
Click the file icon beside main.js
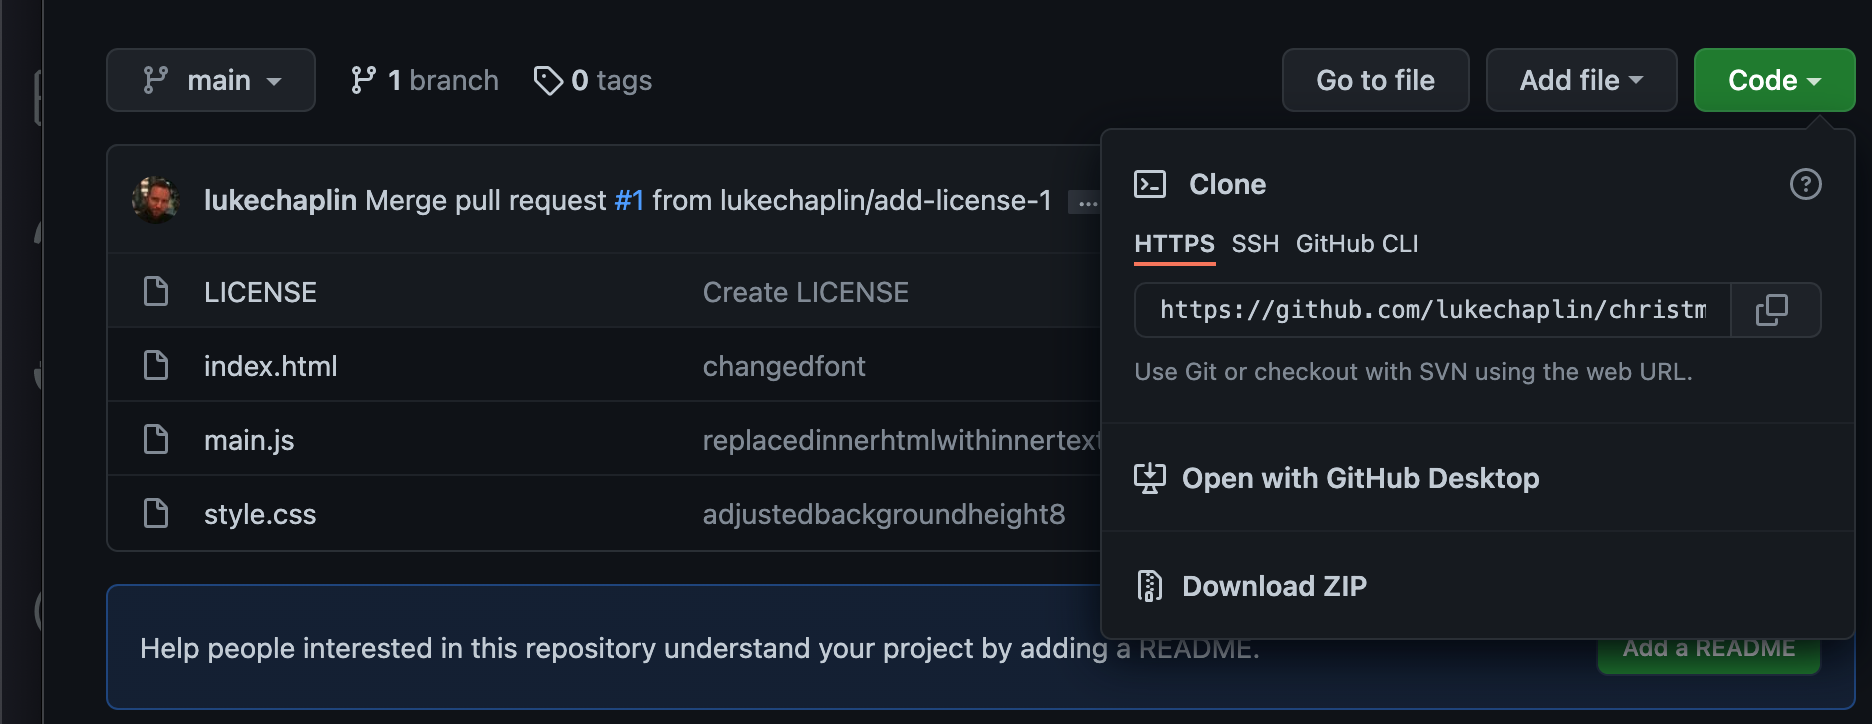point(156,439)
